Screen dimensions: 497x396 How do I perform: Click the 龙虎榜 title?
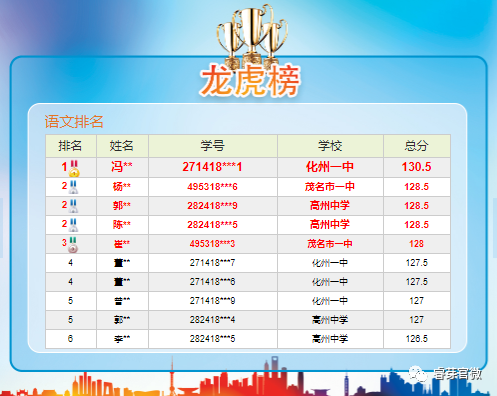tap(250, 80)
